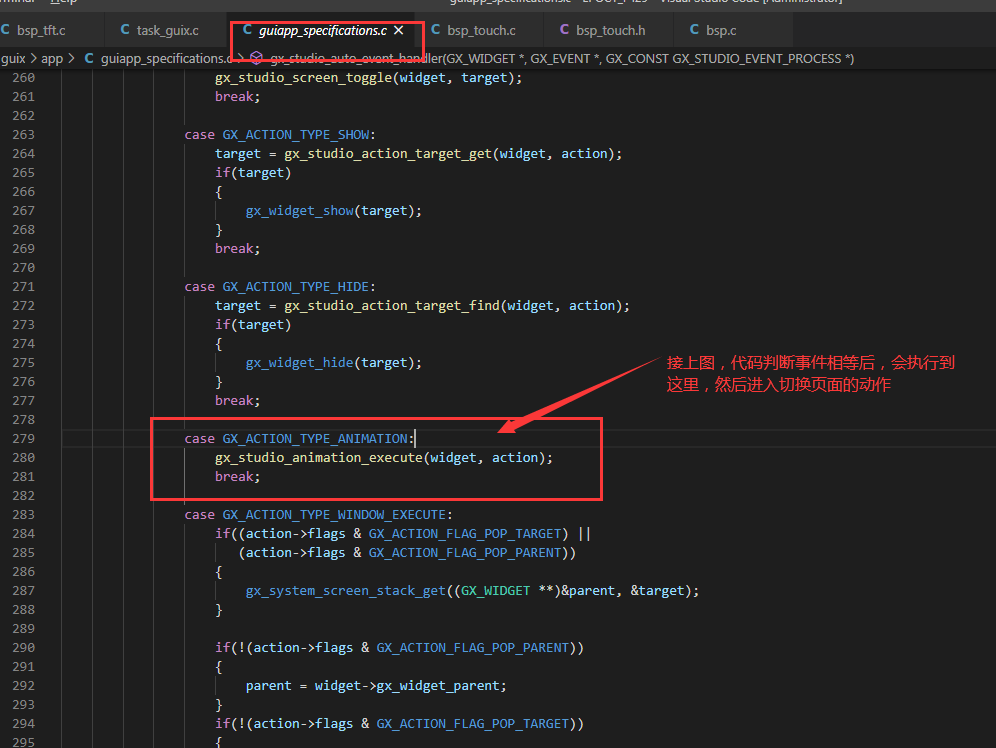Click 'gx_widget_show' call
Viewport: 996px width, 748px height.
299,211
